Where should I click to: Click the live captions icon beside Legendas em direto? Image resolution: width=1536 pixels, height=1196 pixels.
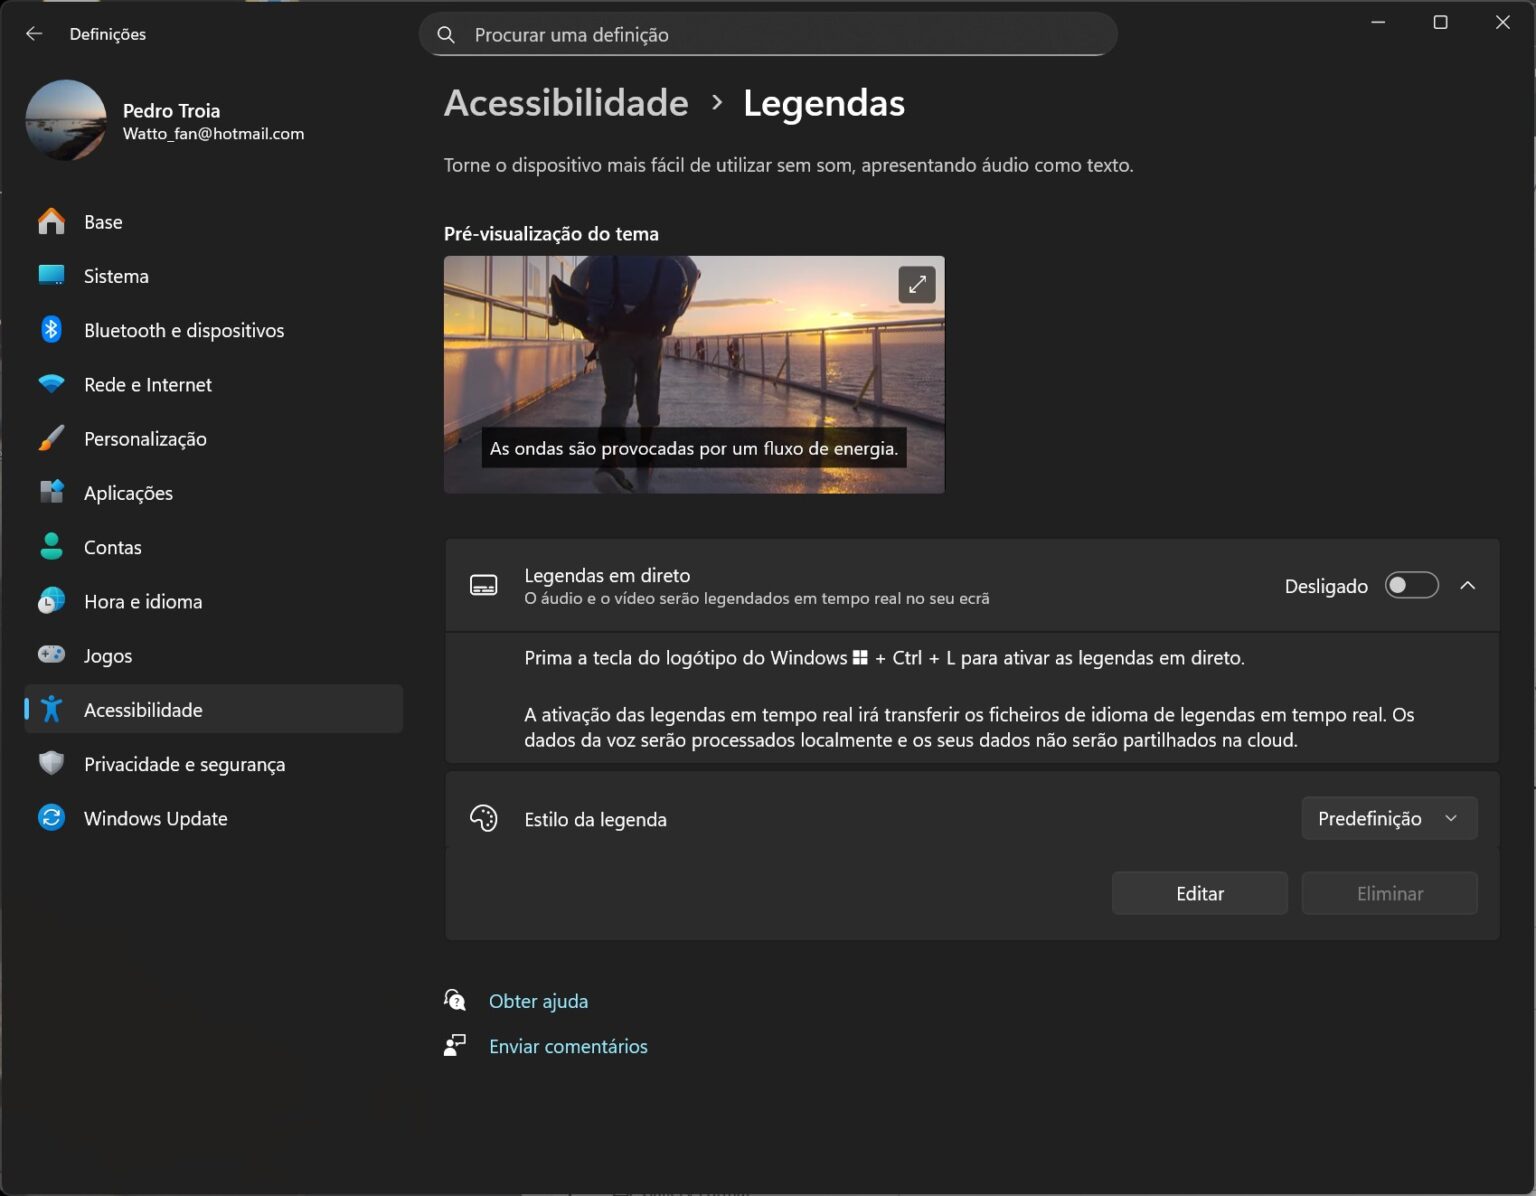point(484,585)
